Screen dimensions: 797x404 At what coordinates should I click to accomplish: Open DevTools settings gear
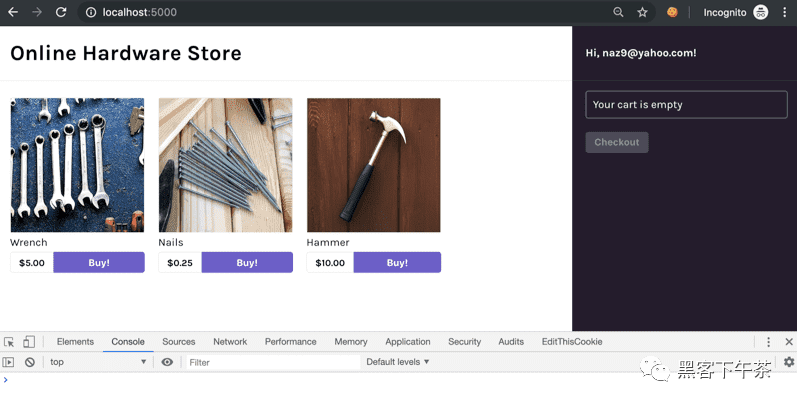click(x=788, y=362)
